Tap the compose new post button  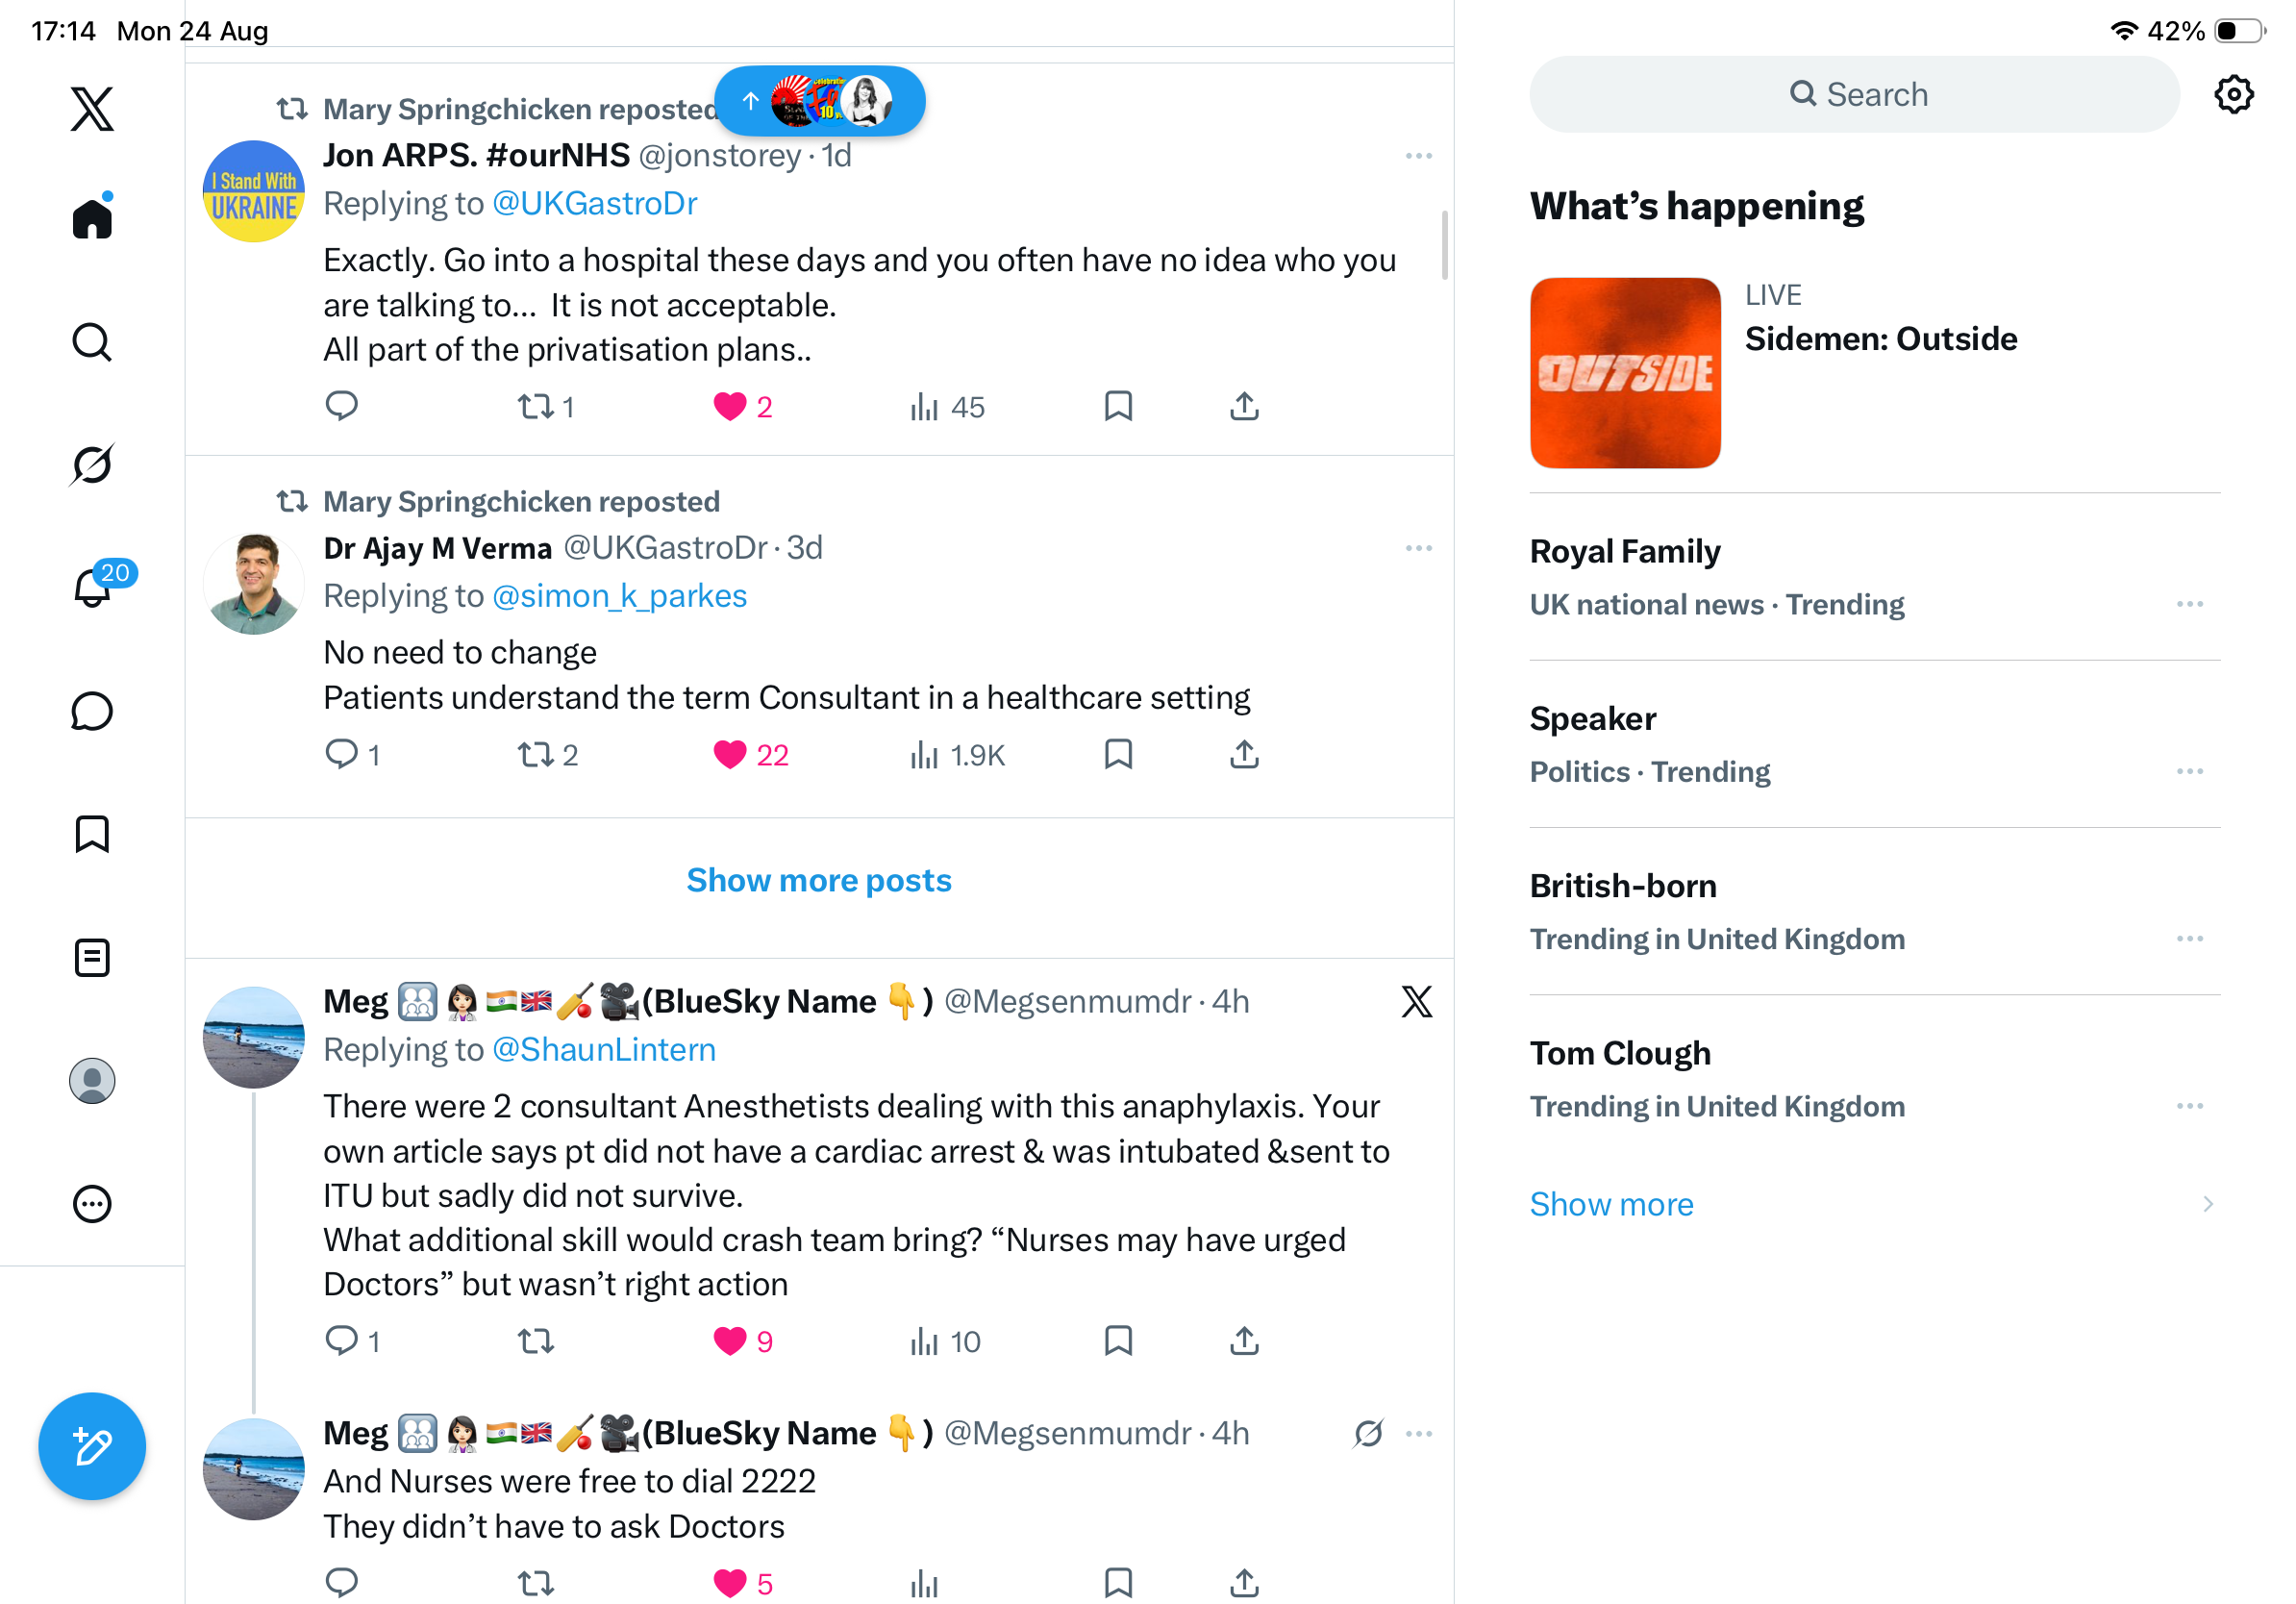tap(92, 1445)
